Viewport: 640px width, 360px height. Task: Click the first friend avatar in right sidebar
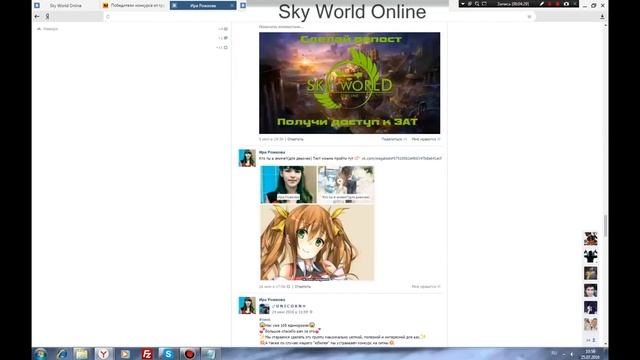(x=591, y=239)
